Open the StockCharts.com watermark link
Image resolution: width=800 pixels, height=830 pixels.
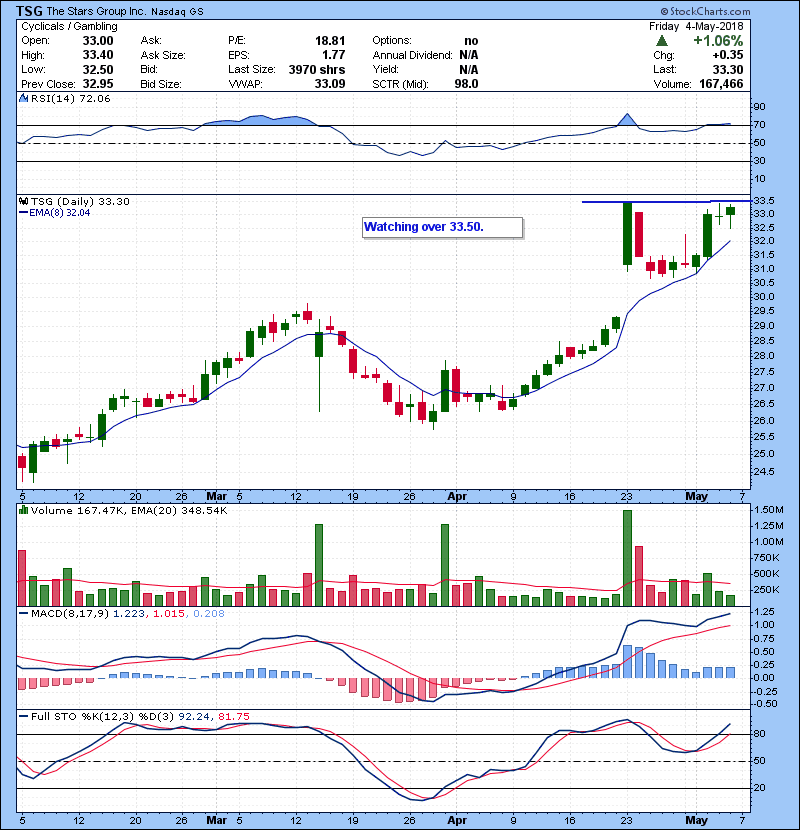(x=705, y=11)
